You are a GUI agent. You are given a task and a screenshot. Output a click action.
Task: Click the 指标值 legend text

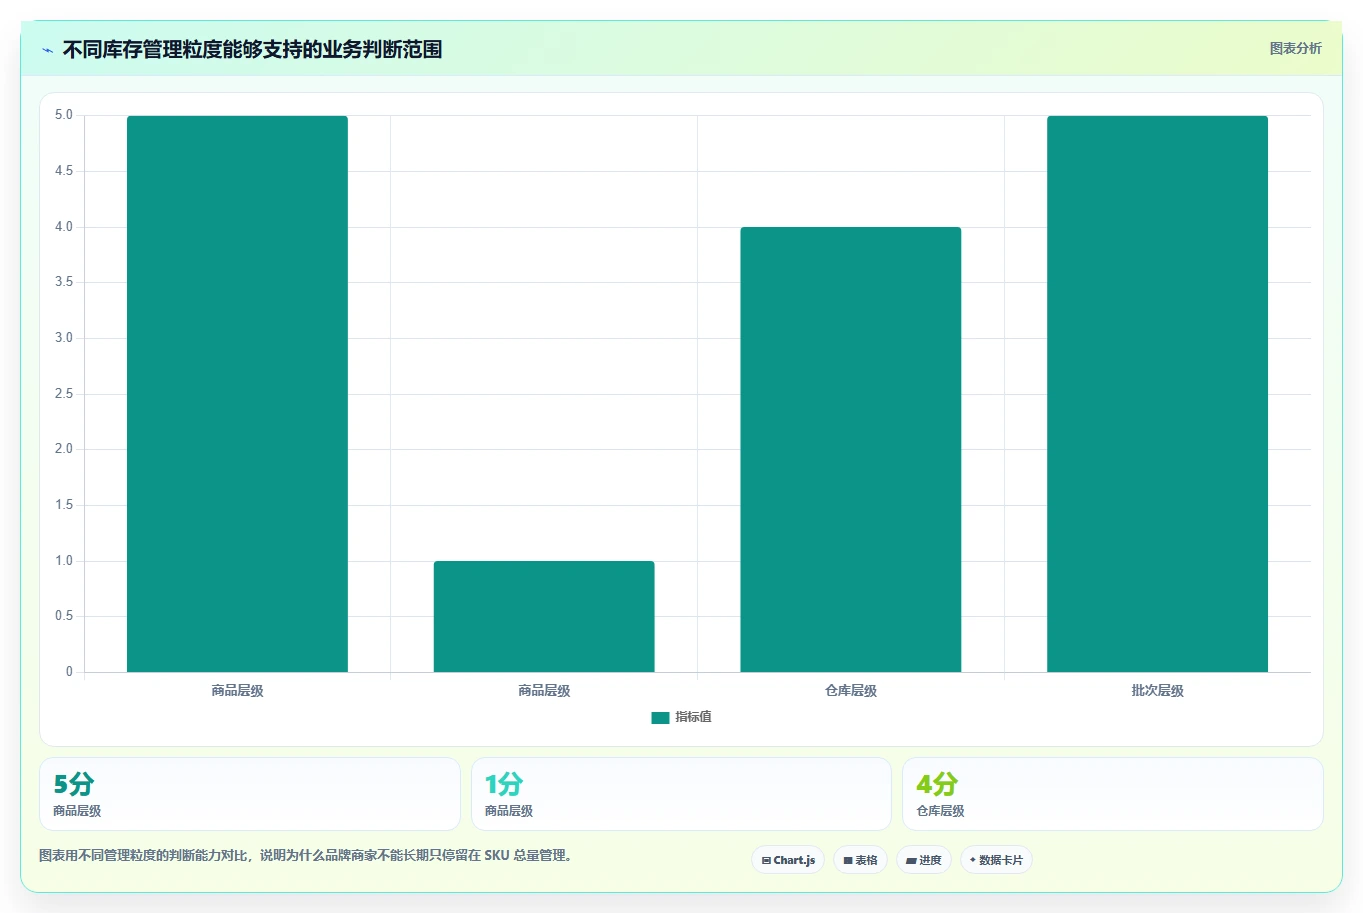(x=693, y=717)
